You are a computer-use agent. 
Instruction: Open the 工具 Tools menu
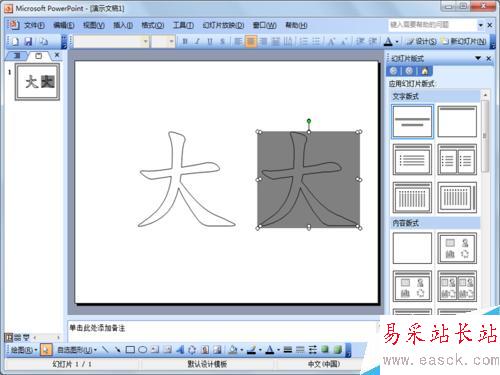point(183,25)
